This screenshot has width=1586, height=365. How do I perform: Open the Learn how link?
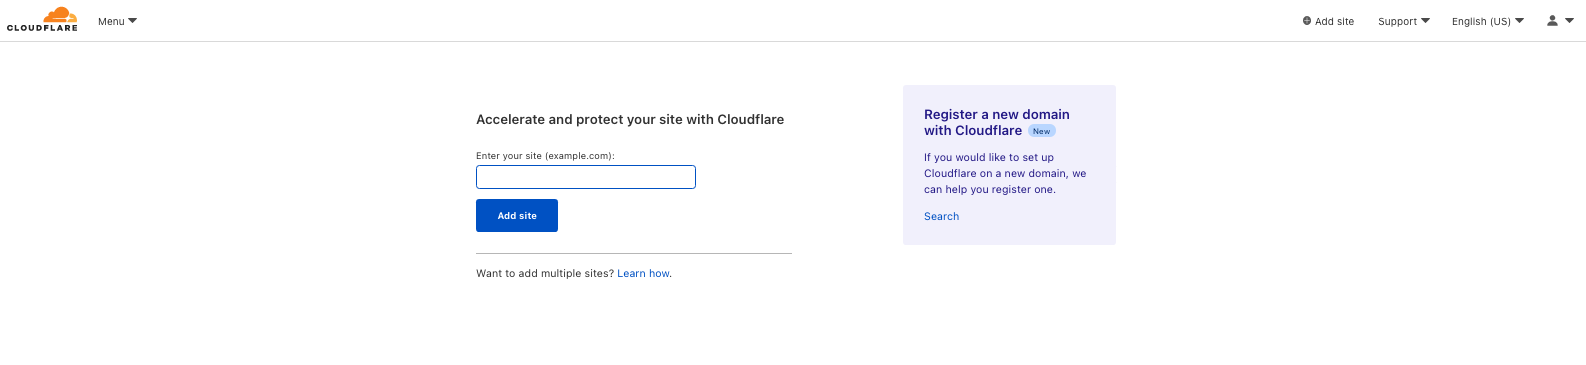(x=644, y=273)
